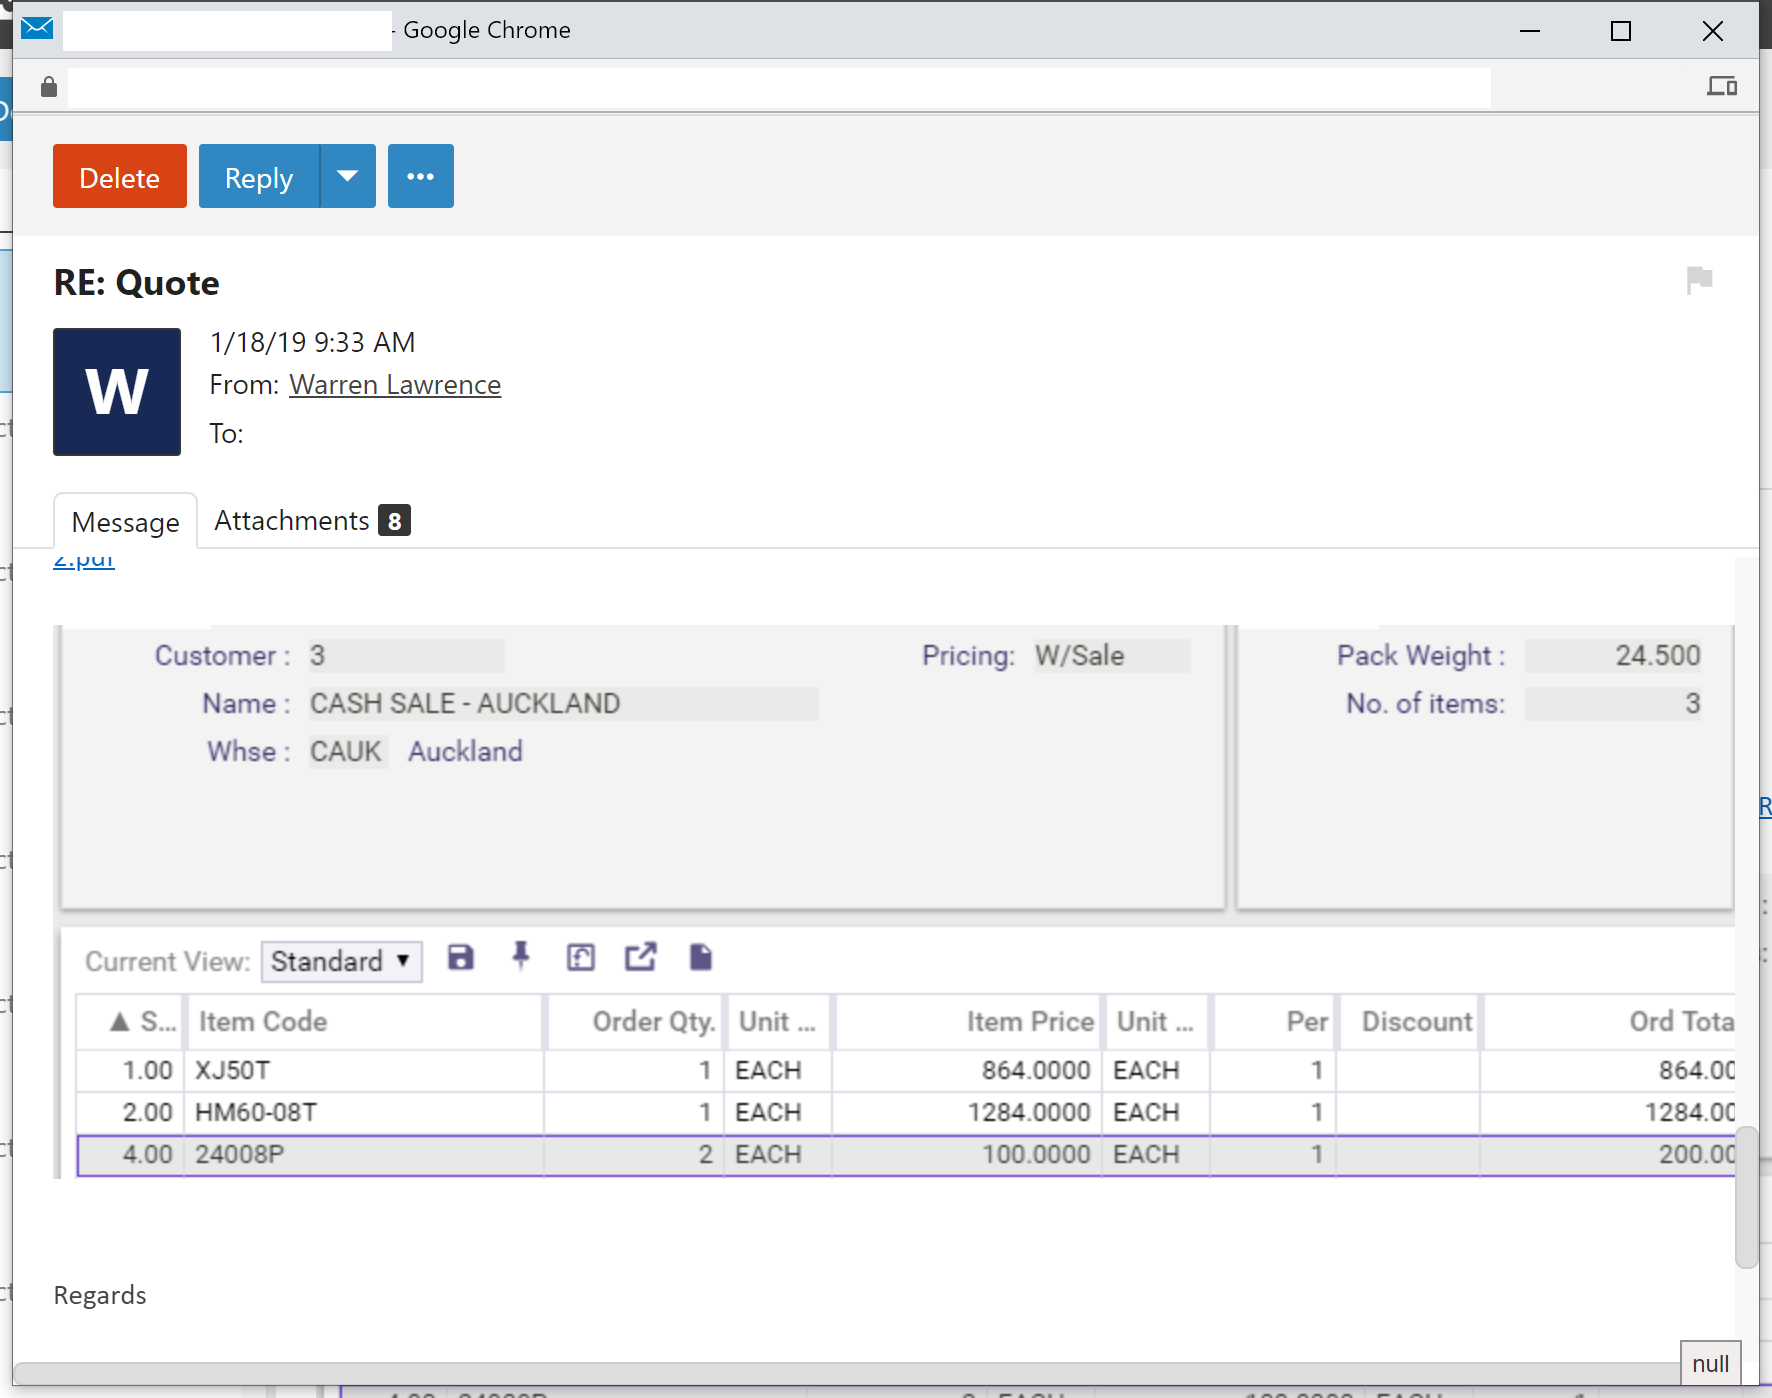Click the lock icon in address bar
1772x1398 pixels.
[48, 87]
